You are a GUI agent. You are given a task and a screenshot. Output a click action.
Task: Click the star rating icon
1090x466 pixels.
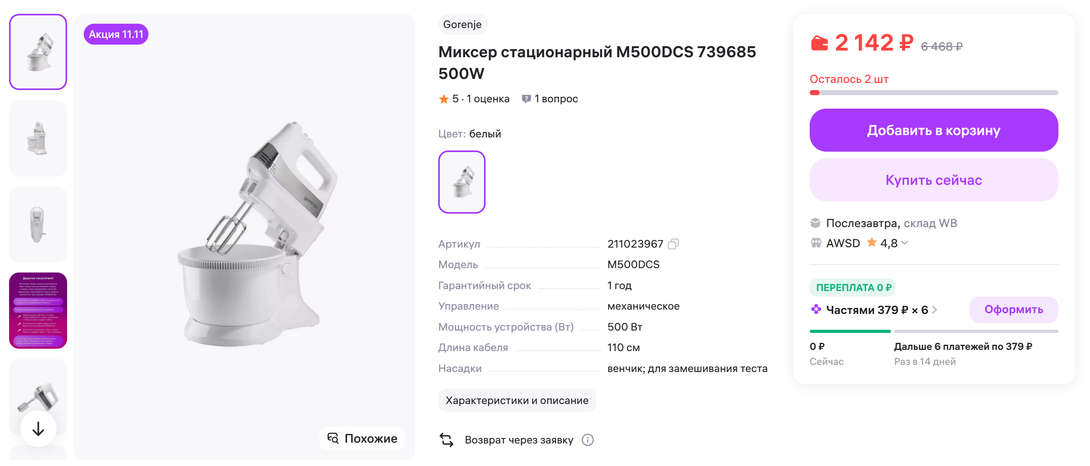pos(444,99)
